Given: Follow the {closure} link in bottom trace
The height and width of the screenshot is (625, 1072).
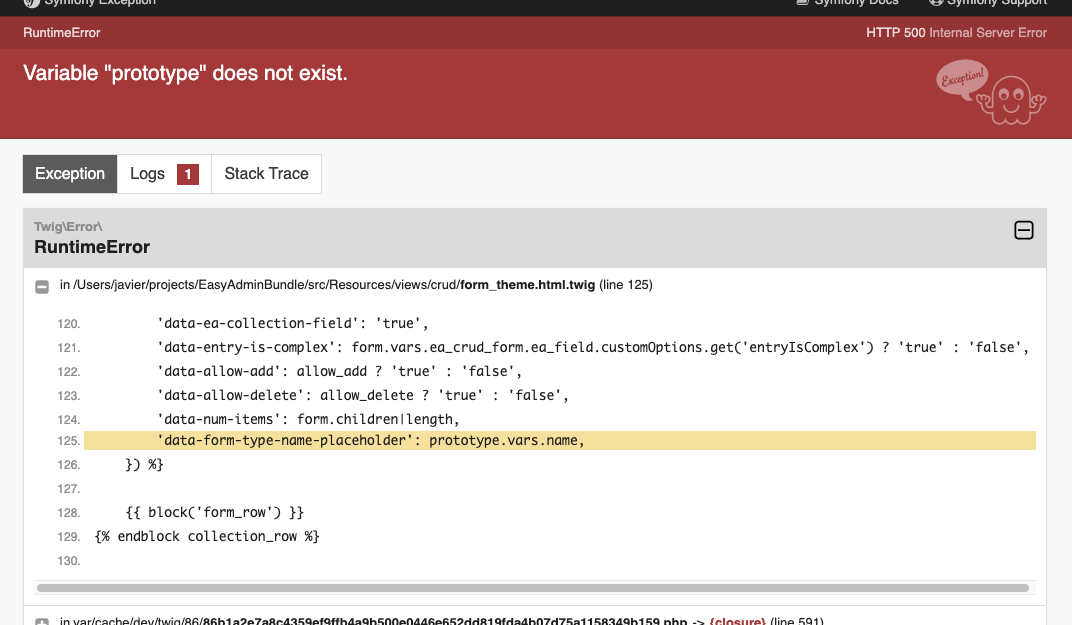Looking at the screenshot, I should click(738, 621).
